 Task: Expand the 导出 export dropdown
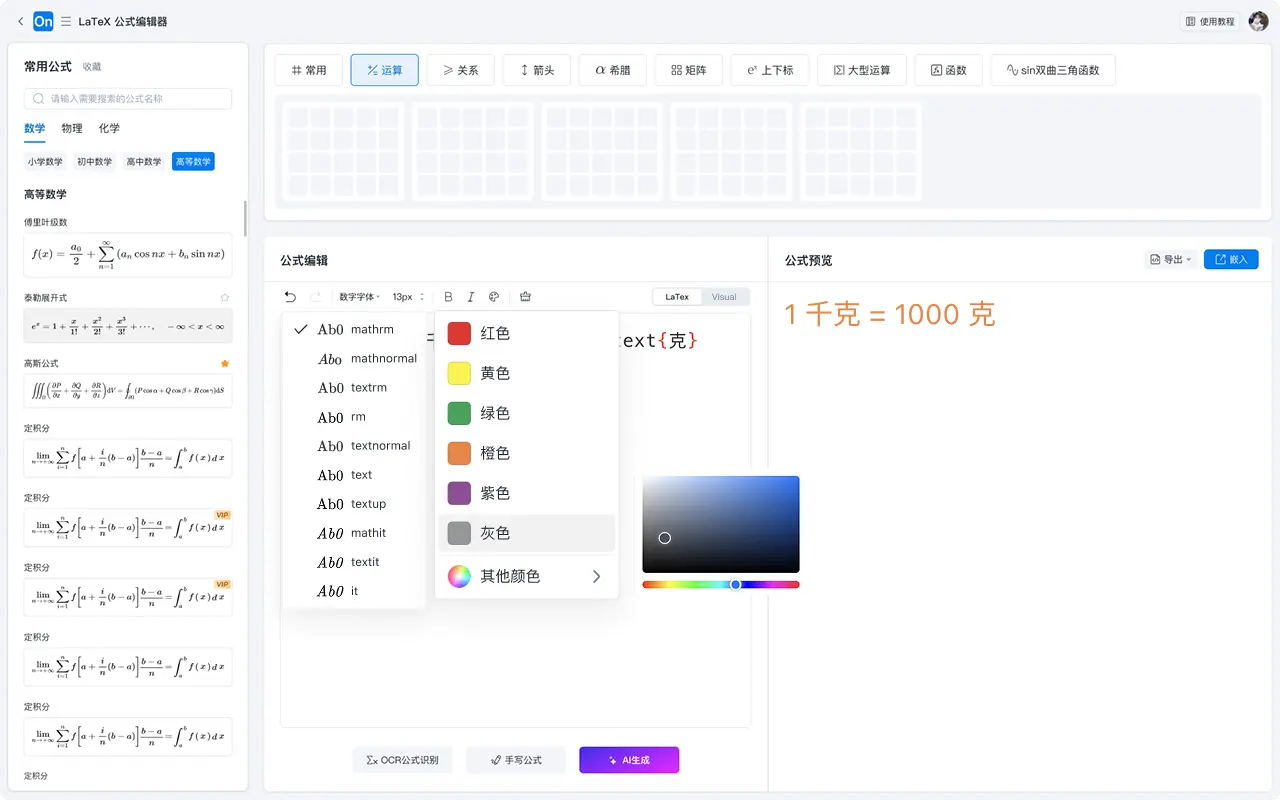pos(1170,260)
